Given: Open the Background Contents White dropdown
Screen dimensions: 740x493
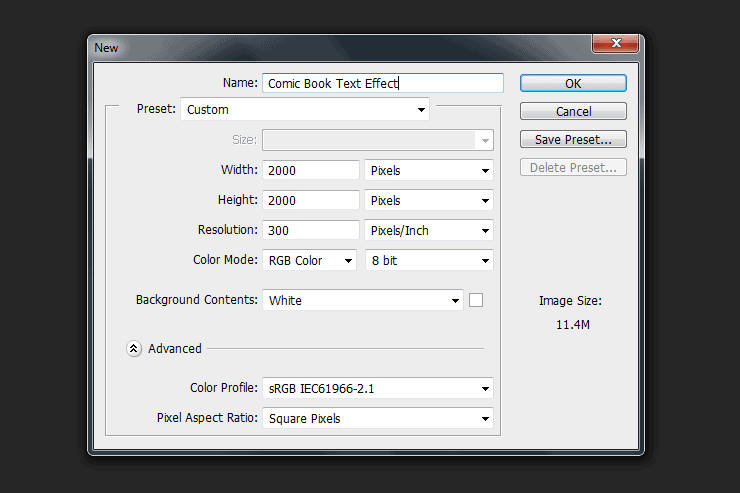Looking at the screenshot, I should coord(362,300).
